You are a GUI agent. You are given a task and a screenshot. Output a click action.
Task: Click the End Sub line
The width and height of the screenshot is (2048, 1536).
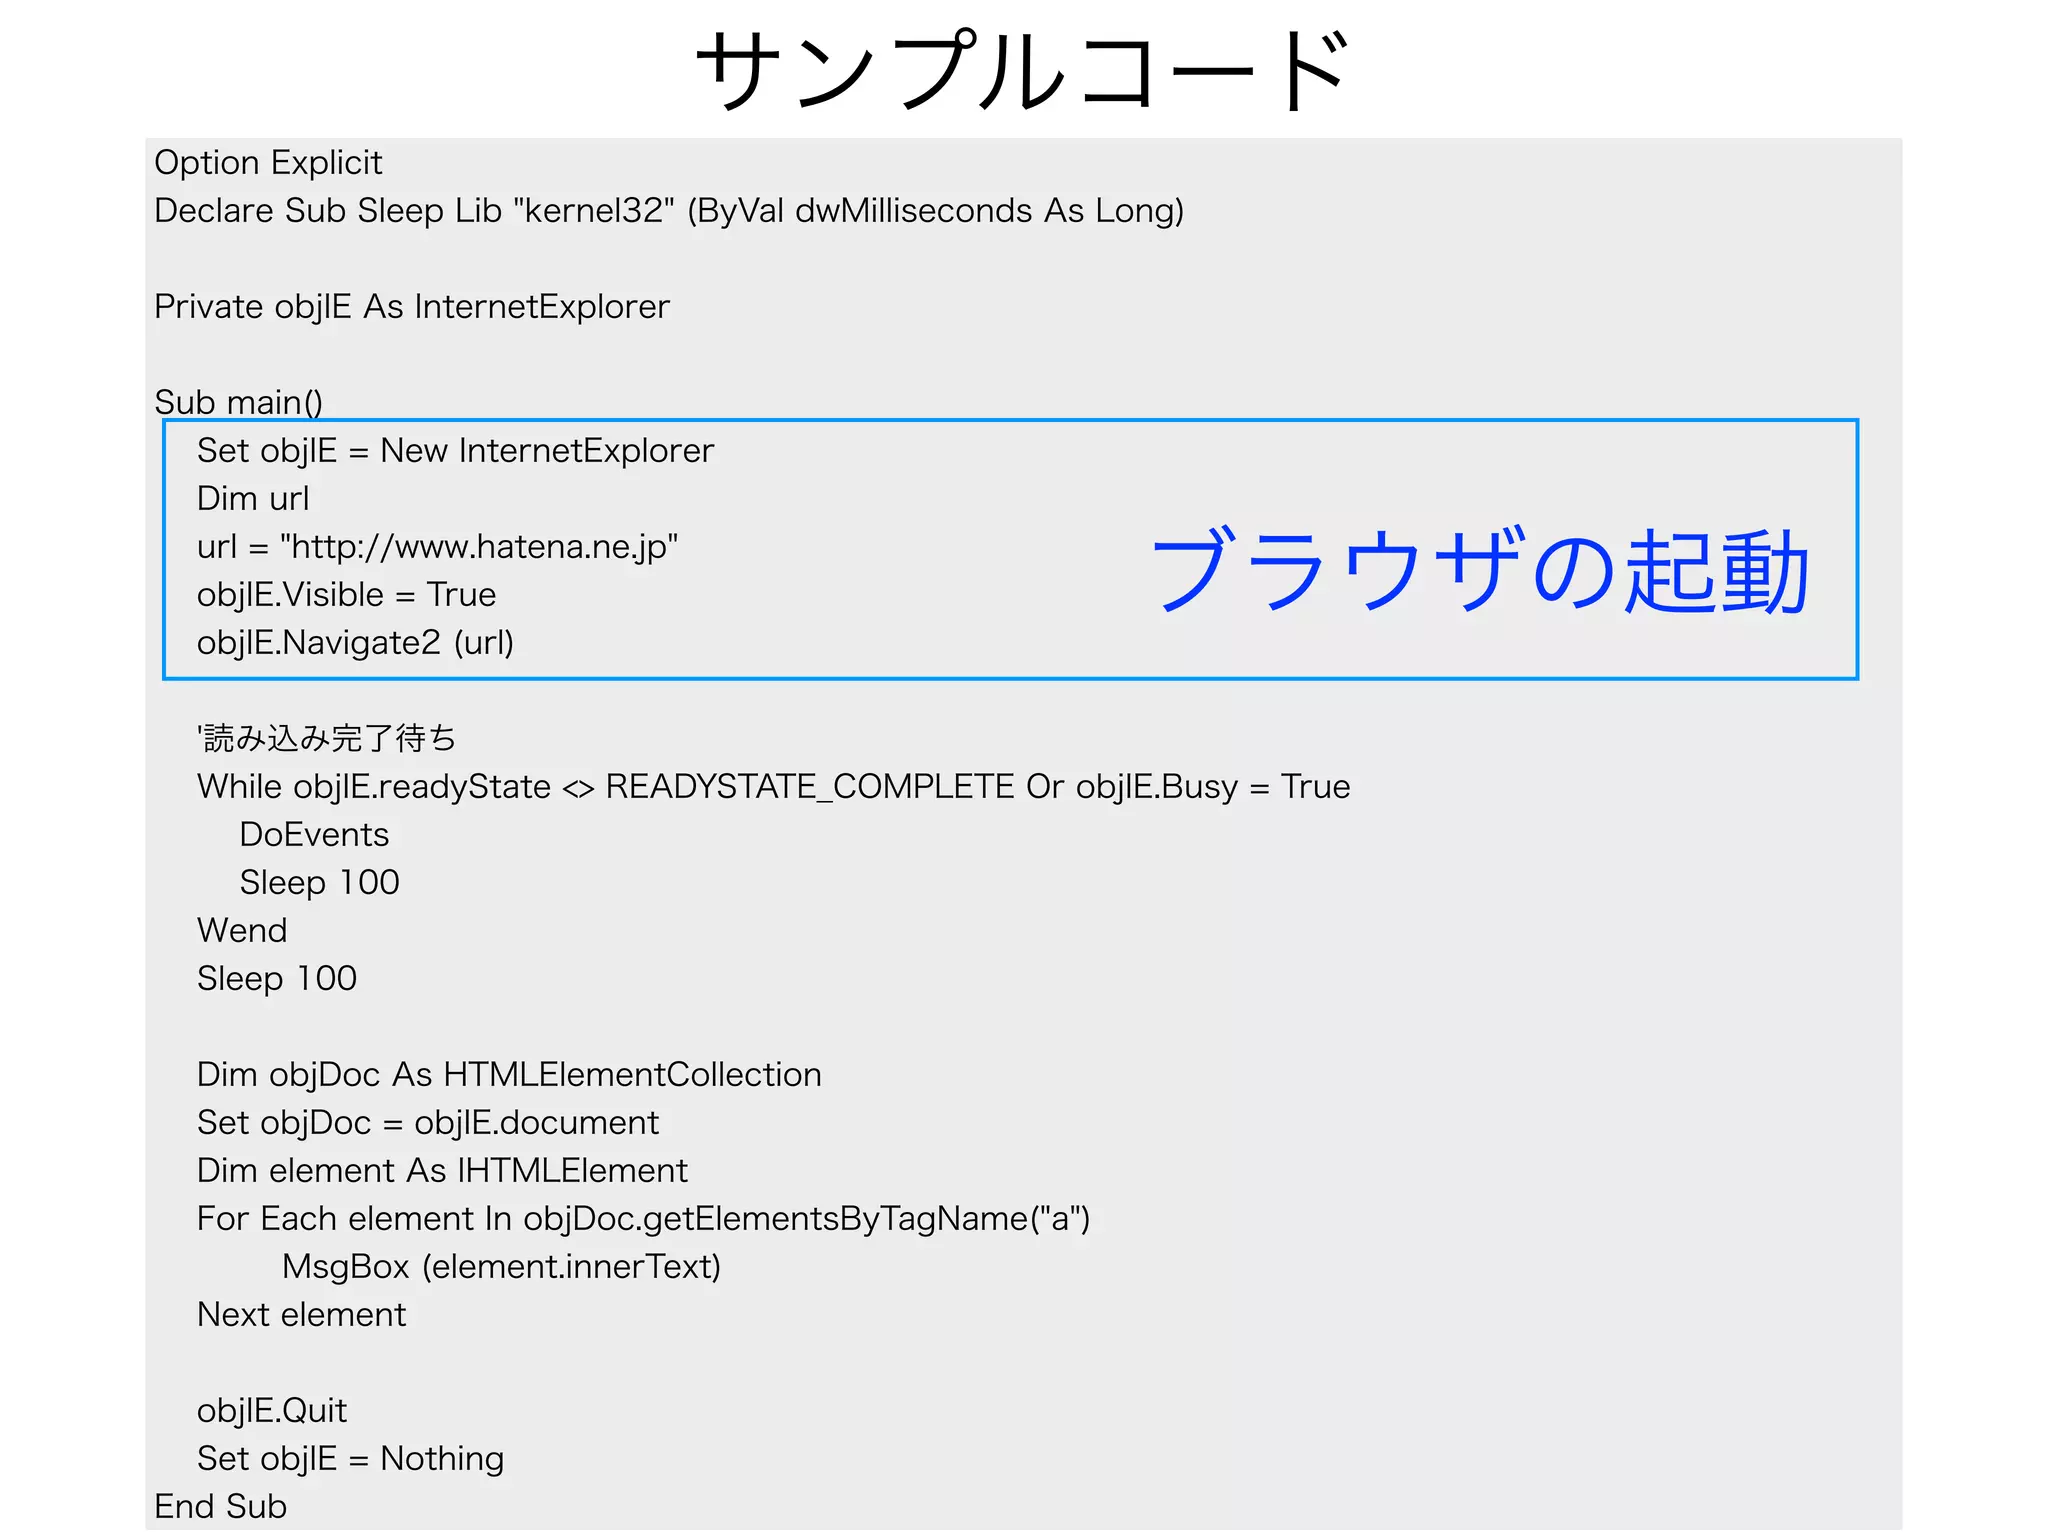pyautogui.click(x=220, y=1506)
